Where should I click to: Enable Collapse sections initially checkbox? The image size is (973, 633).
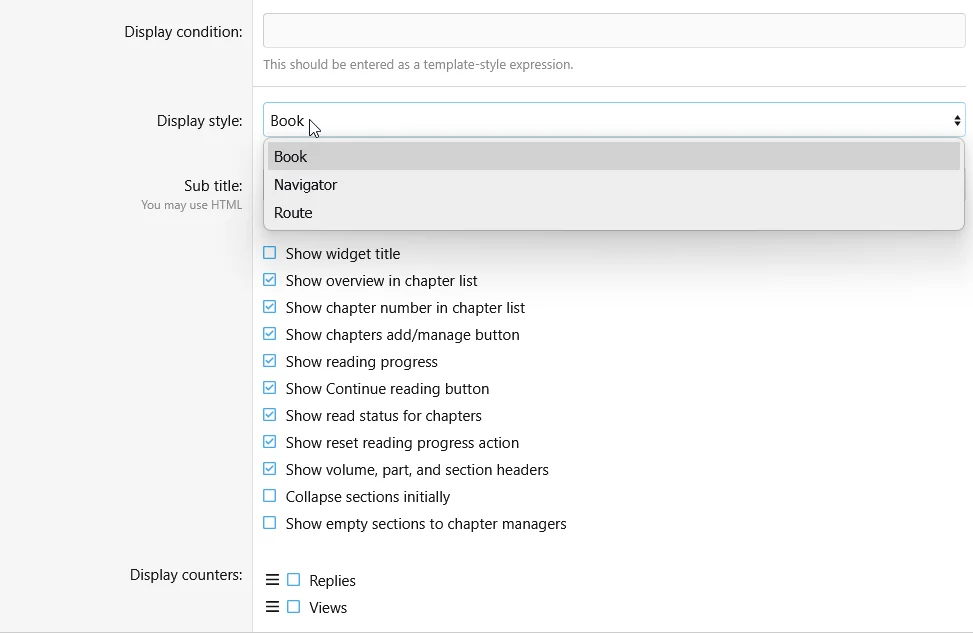point(269,496)
